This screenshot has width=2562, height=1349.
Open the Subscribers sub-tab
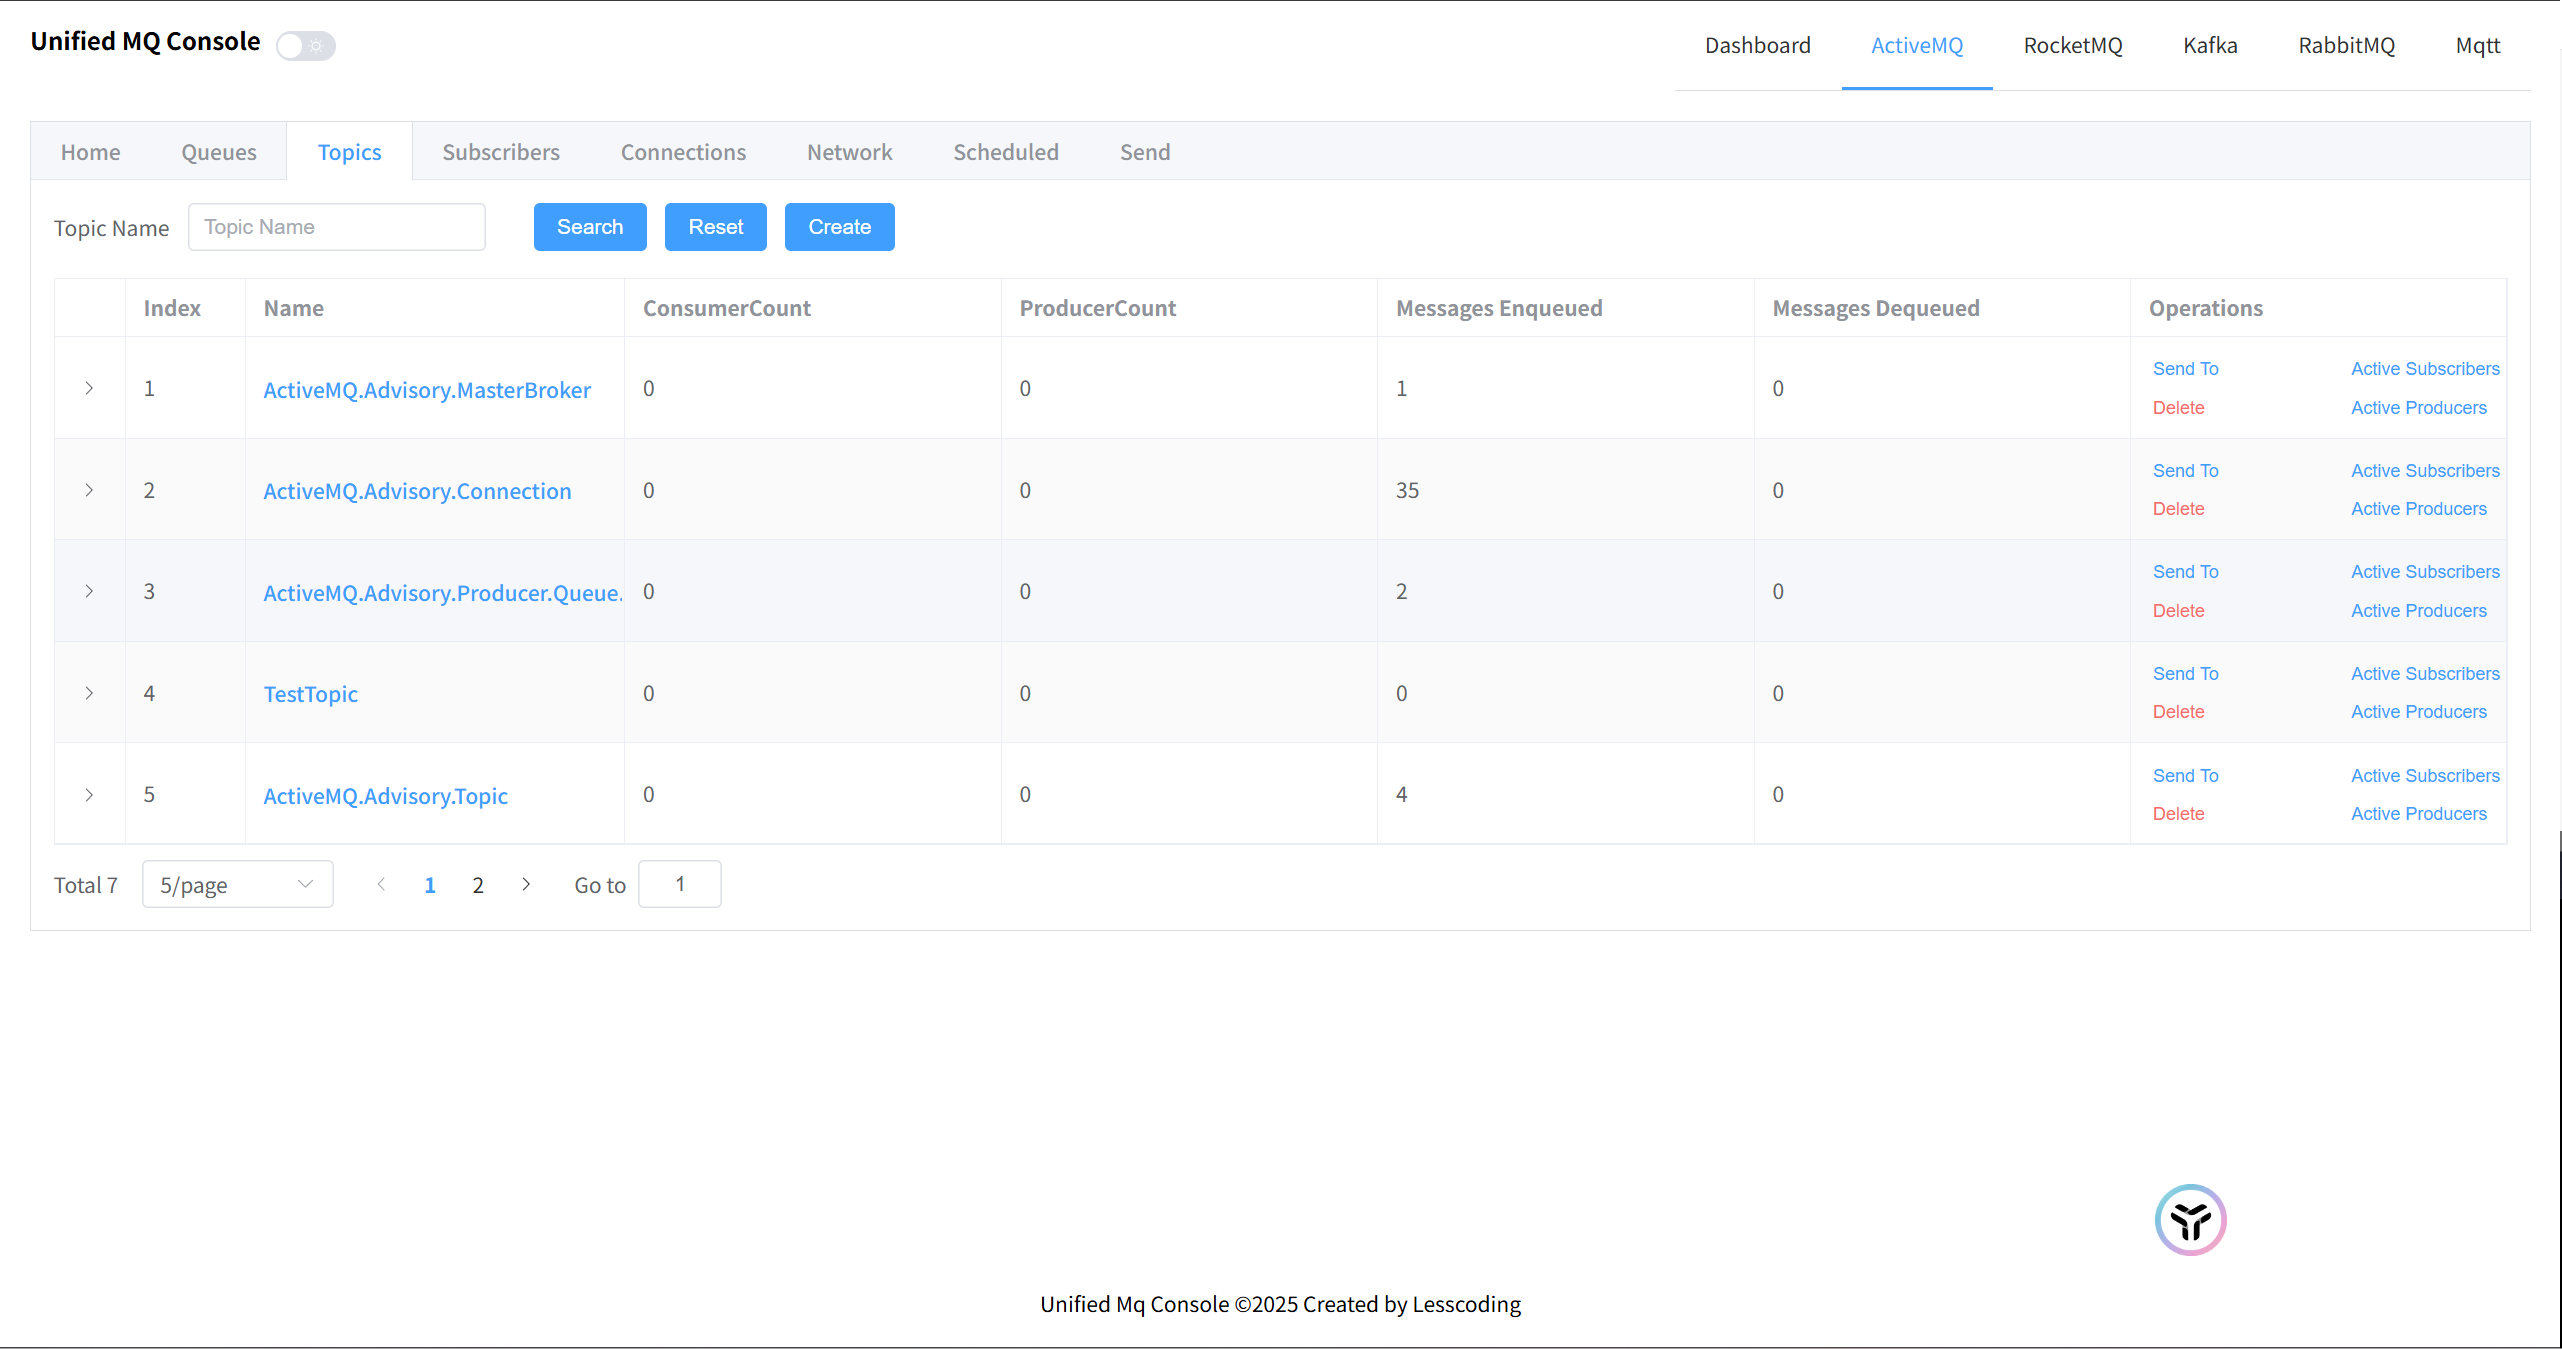[500, 152]
